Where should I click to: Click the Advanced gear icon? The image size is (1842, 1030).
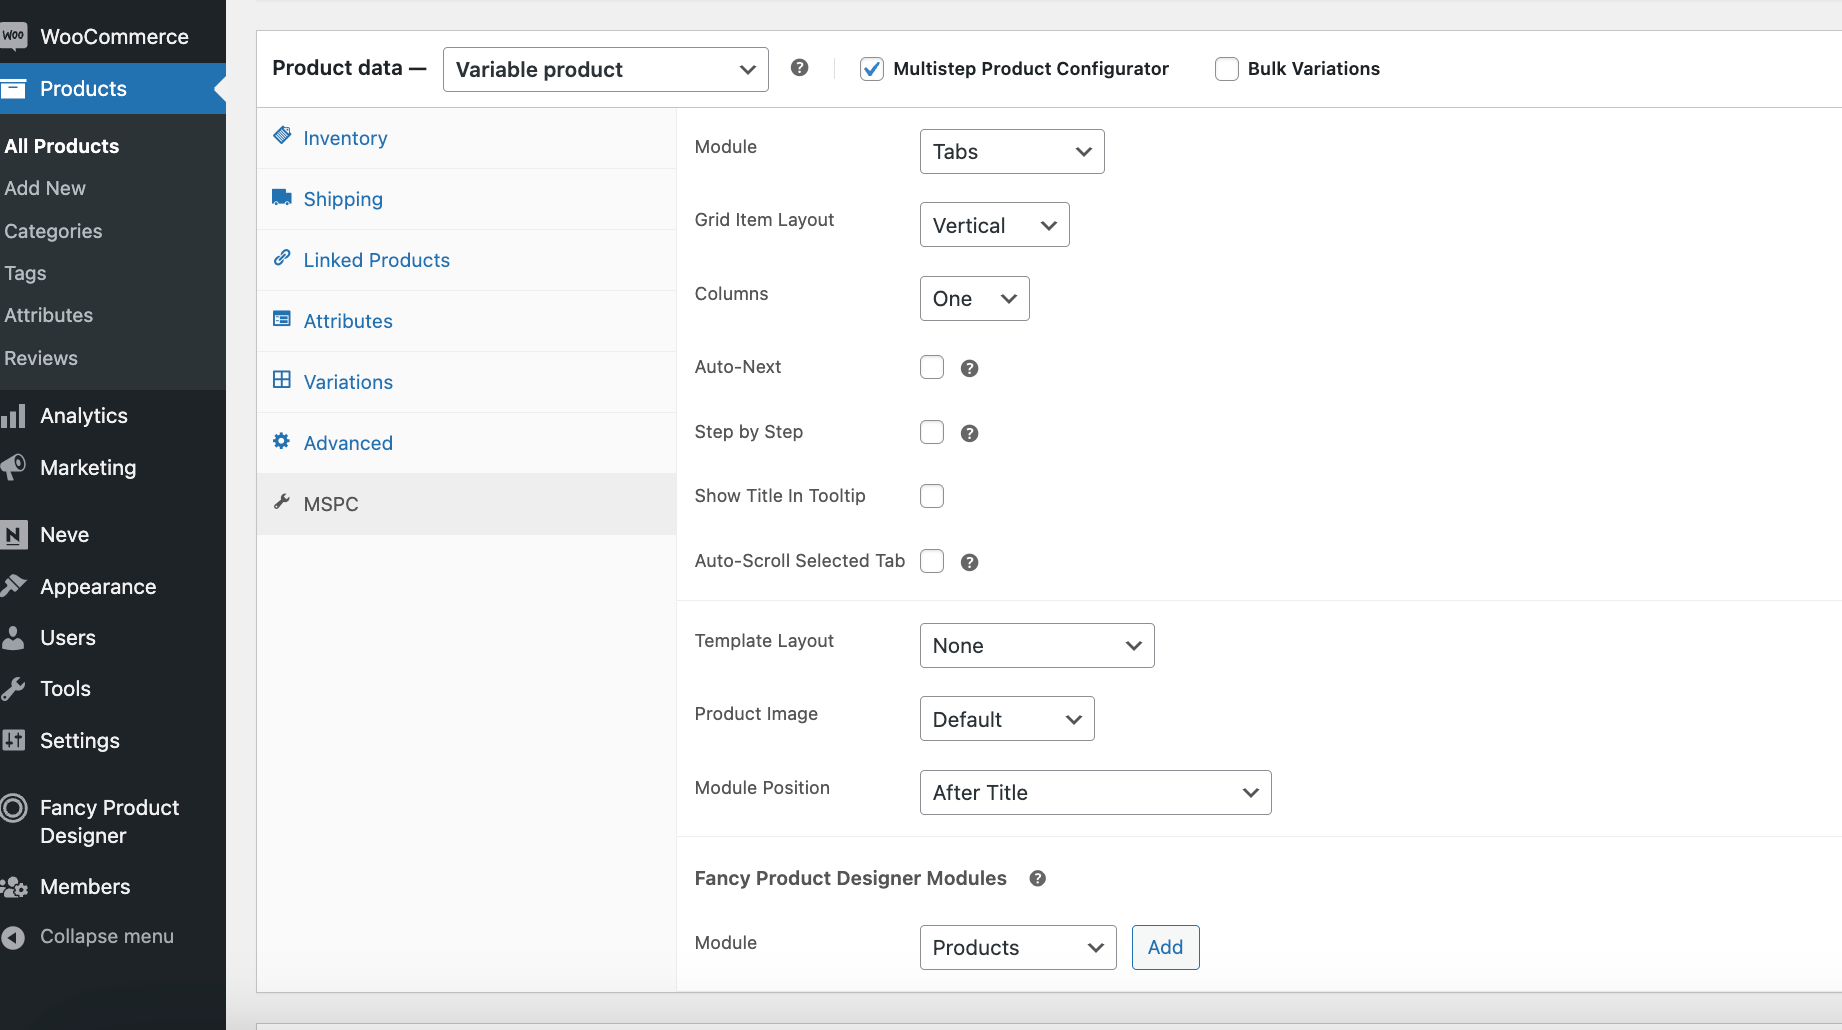pyautogui.click(x=282, y=441)
